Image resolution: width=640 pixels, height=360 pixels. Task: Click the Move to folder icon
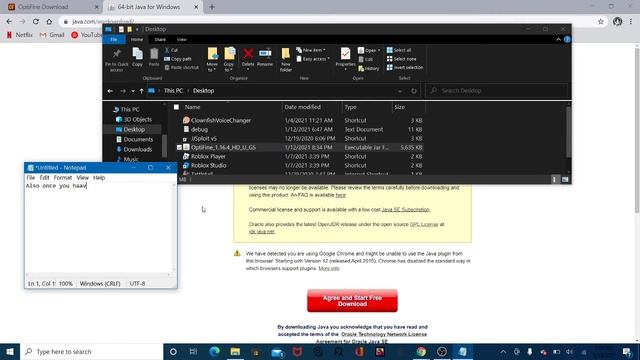(212, 54)
